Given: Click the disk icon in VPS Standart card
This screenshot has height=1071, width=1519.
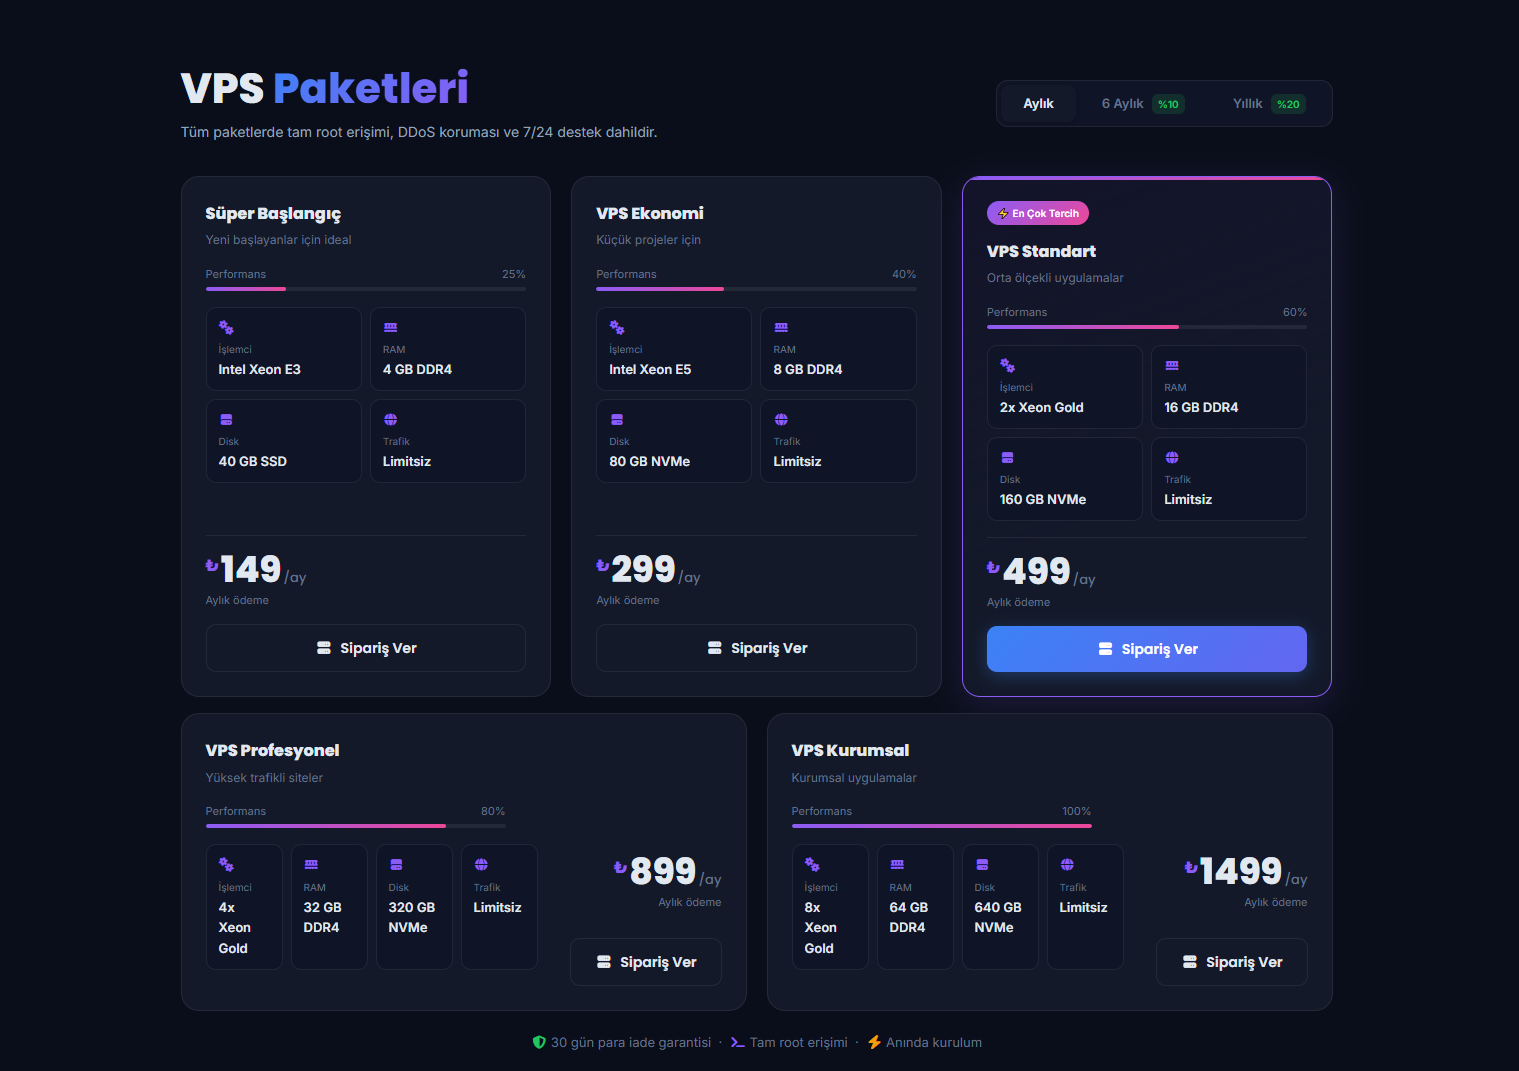Looking at the screenshot, I should (1007, 458).
